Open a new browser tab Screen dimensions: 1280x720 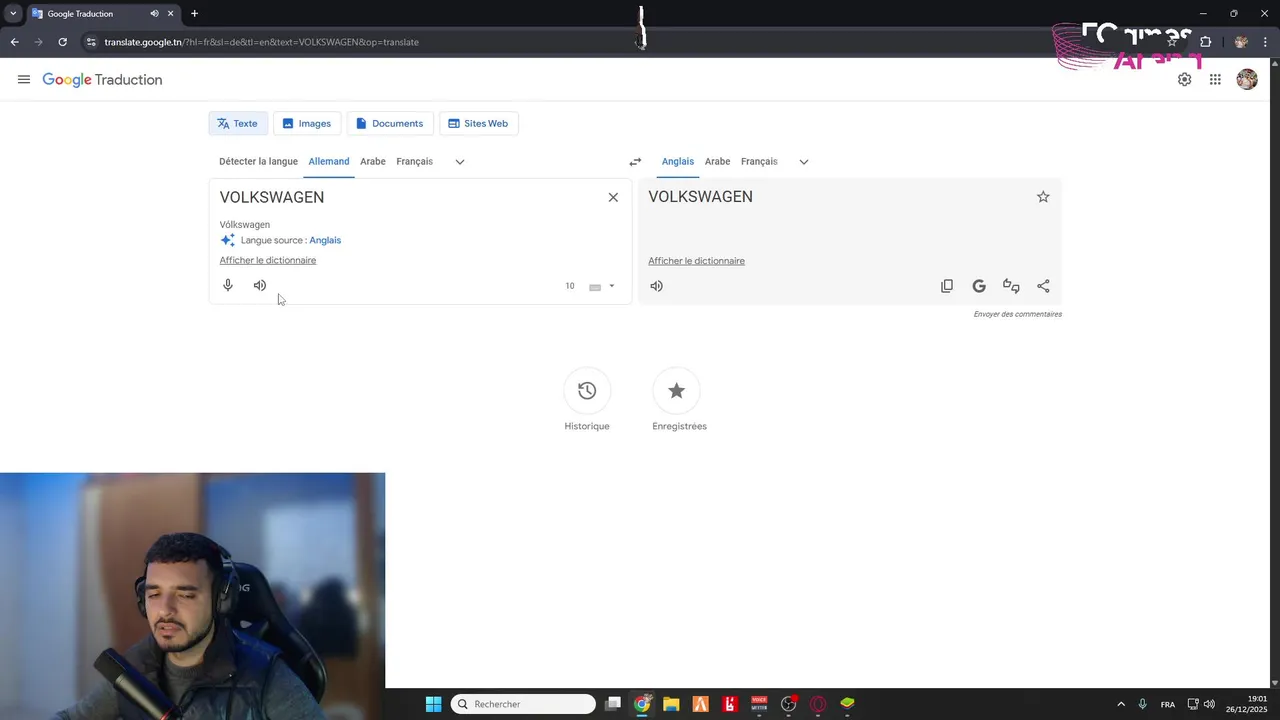(x=194, y=14)
